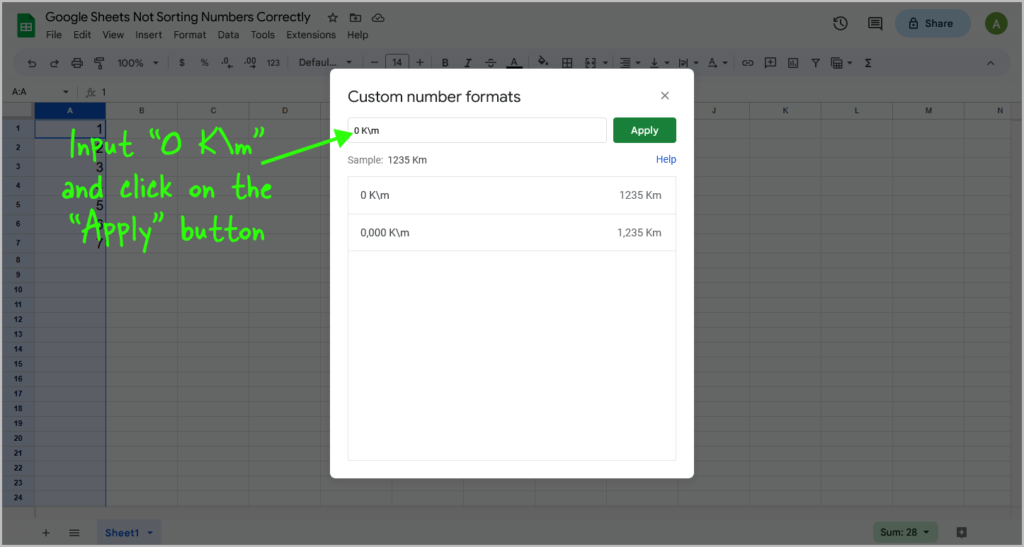
Task: Open the Insert menu
Action: click(148, 35)
